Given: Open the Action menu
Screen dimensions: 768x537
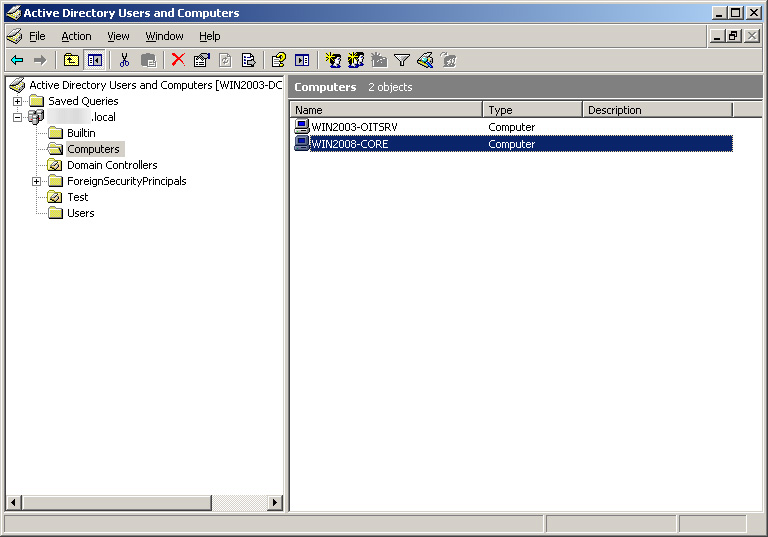Looking at the screenshot, I should (76, 36).
